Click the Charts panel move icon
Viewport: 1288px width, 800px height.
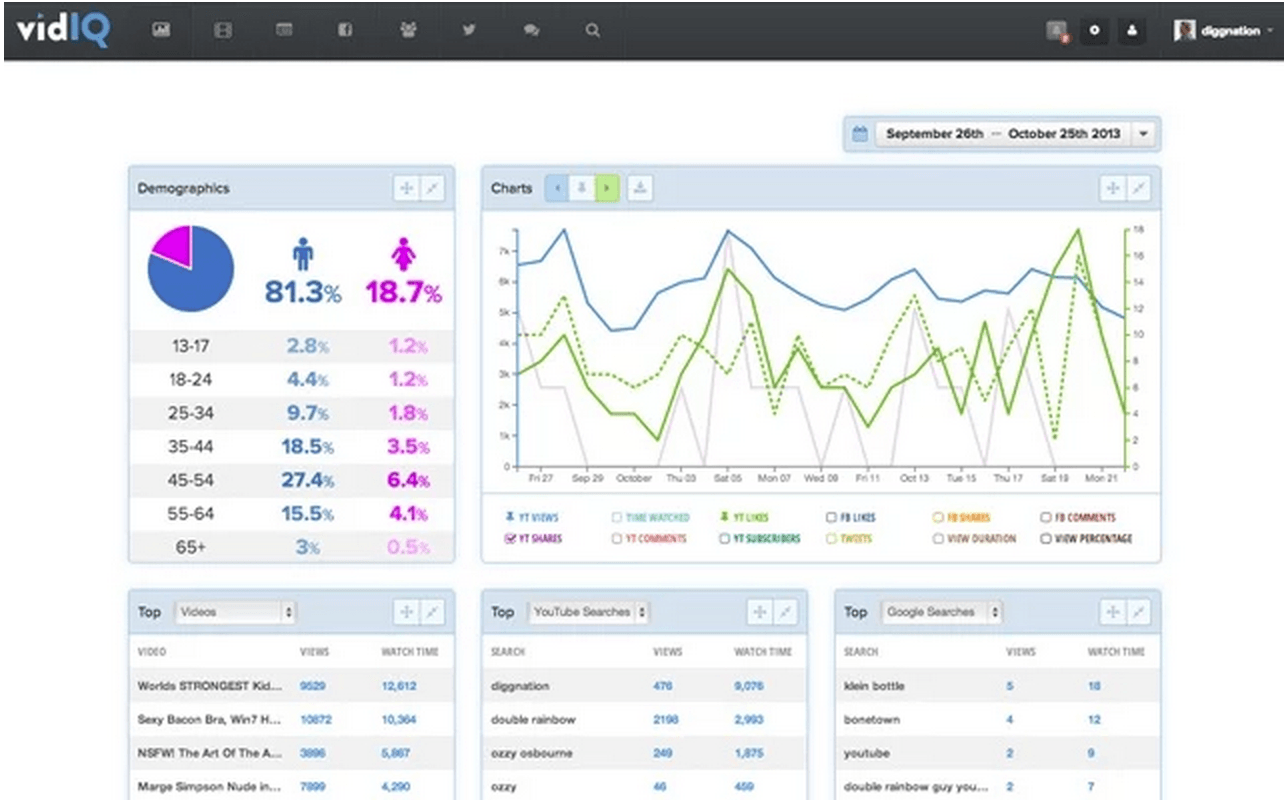pyautogui.click(x=1112, y=188)
